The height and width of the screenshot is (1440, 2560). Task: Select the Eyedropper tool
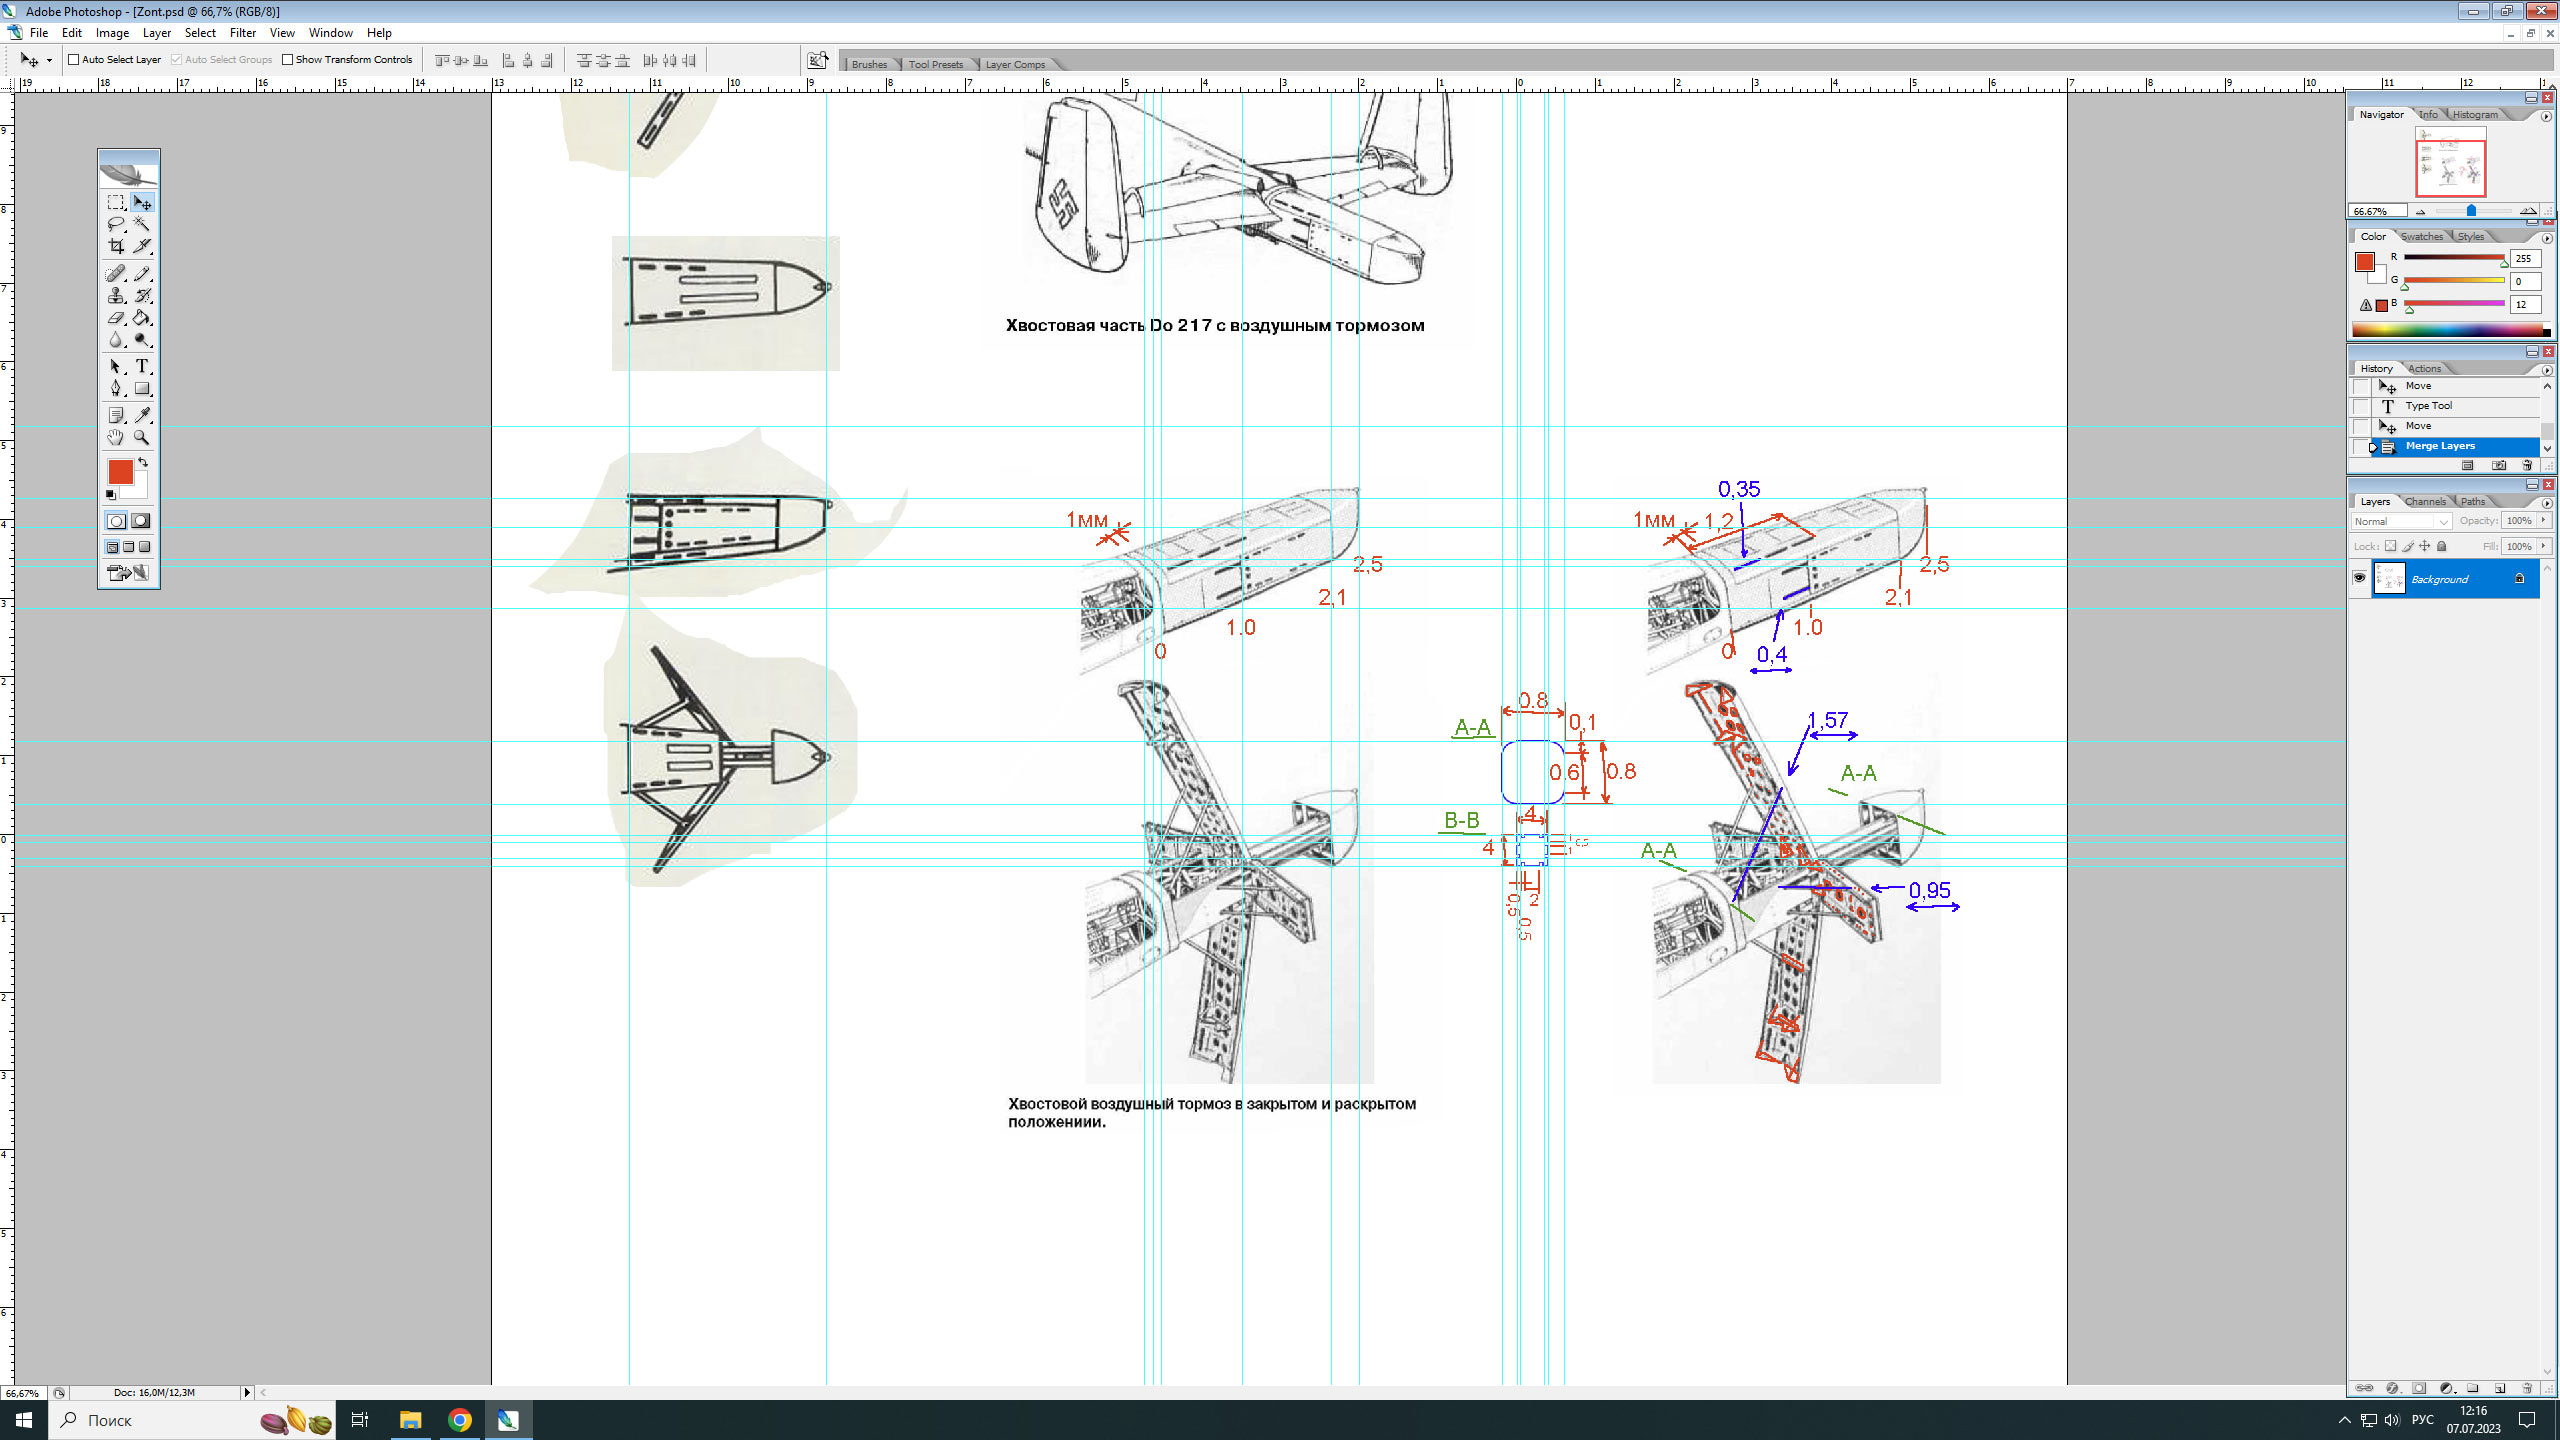[x=142, y=415]
